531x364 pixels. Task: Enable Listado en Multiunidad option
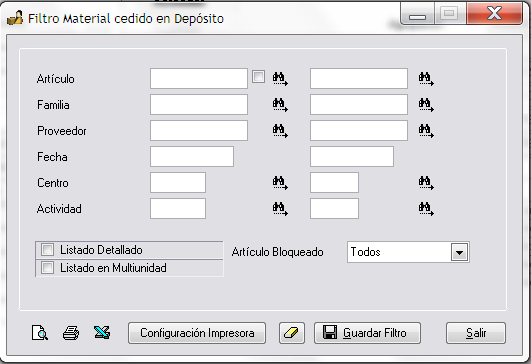[47, 268]
